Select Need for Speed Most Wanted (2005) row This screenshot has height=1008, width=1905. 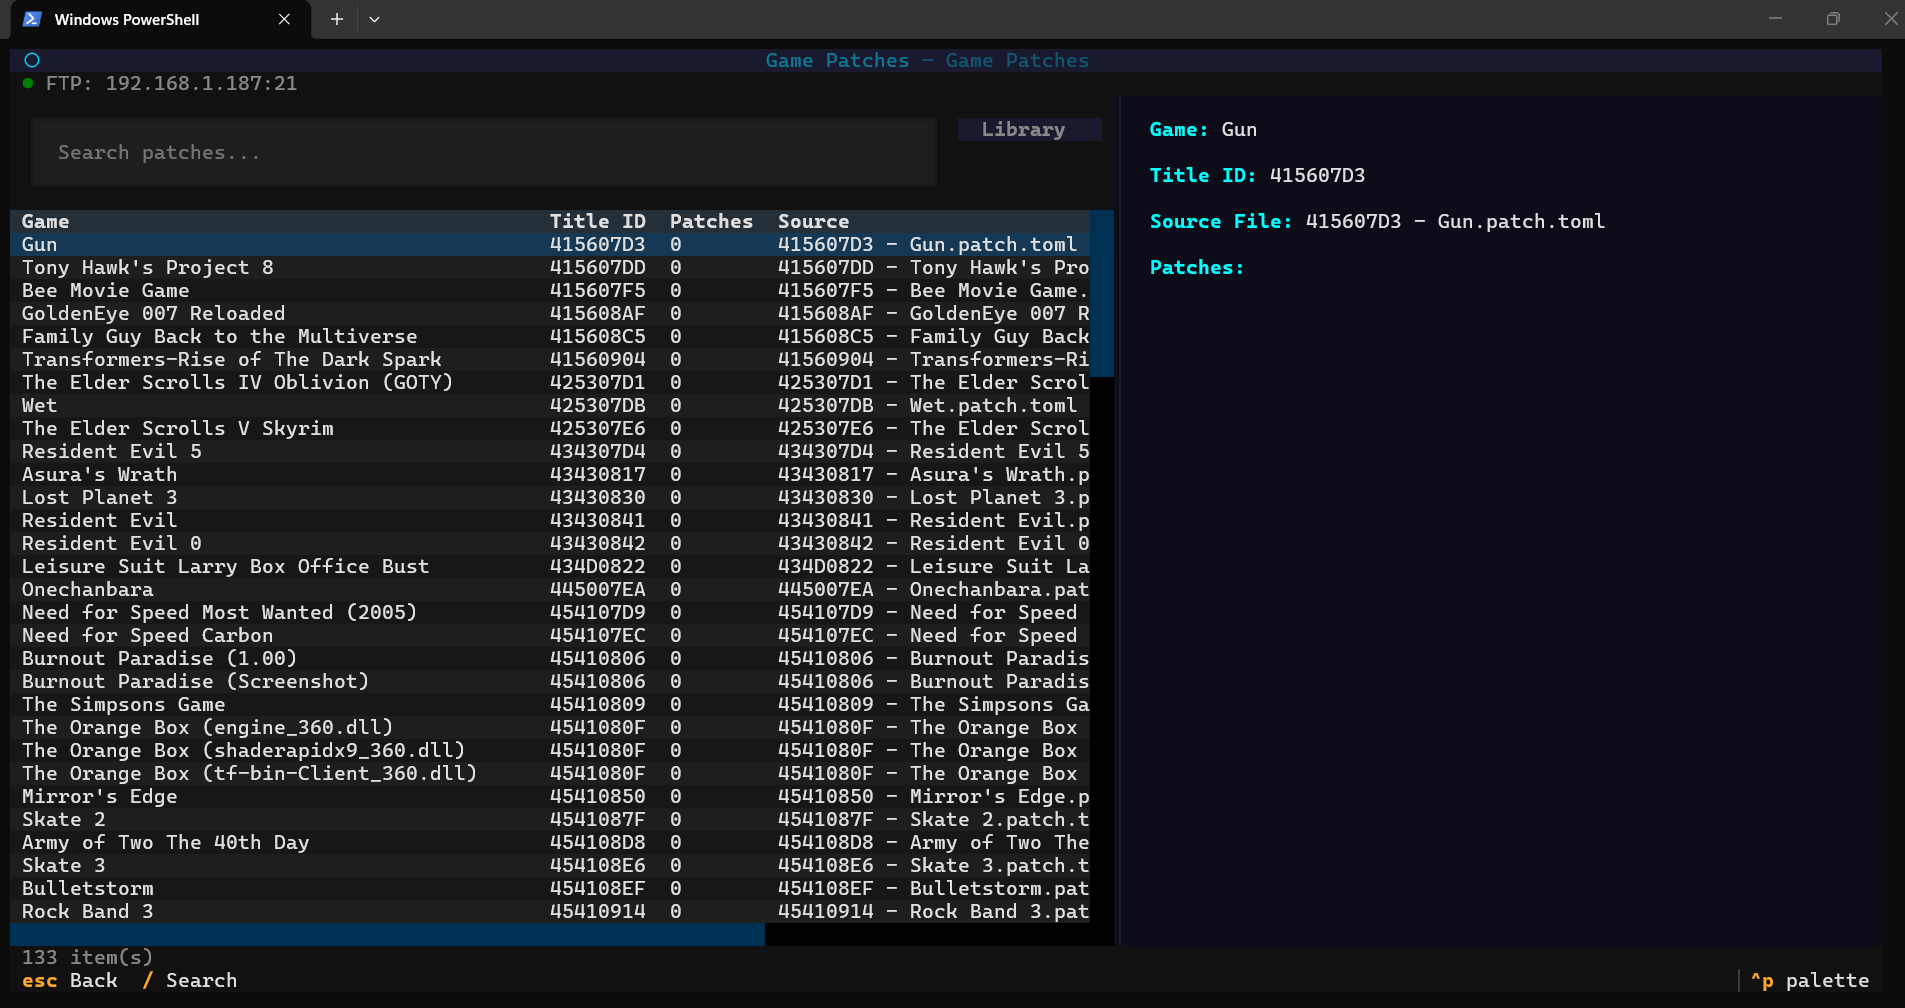pos(550,612)
